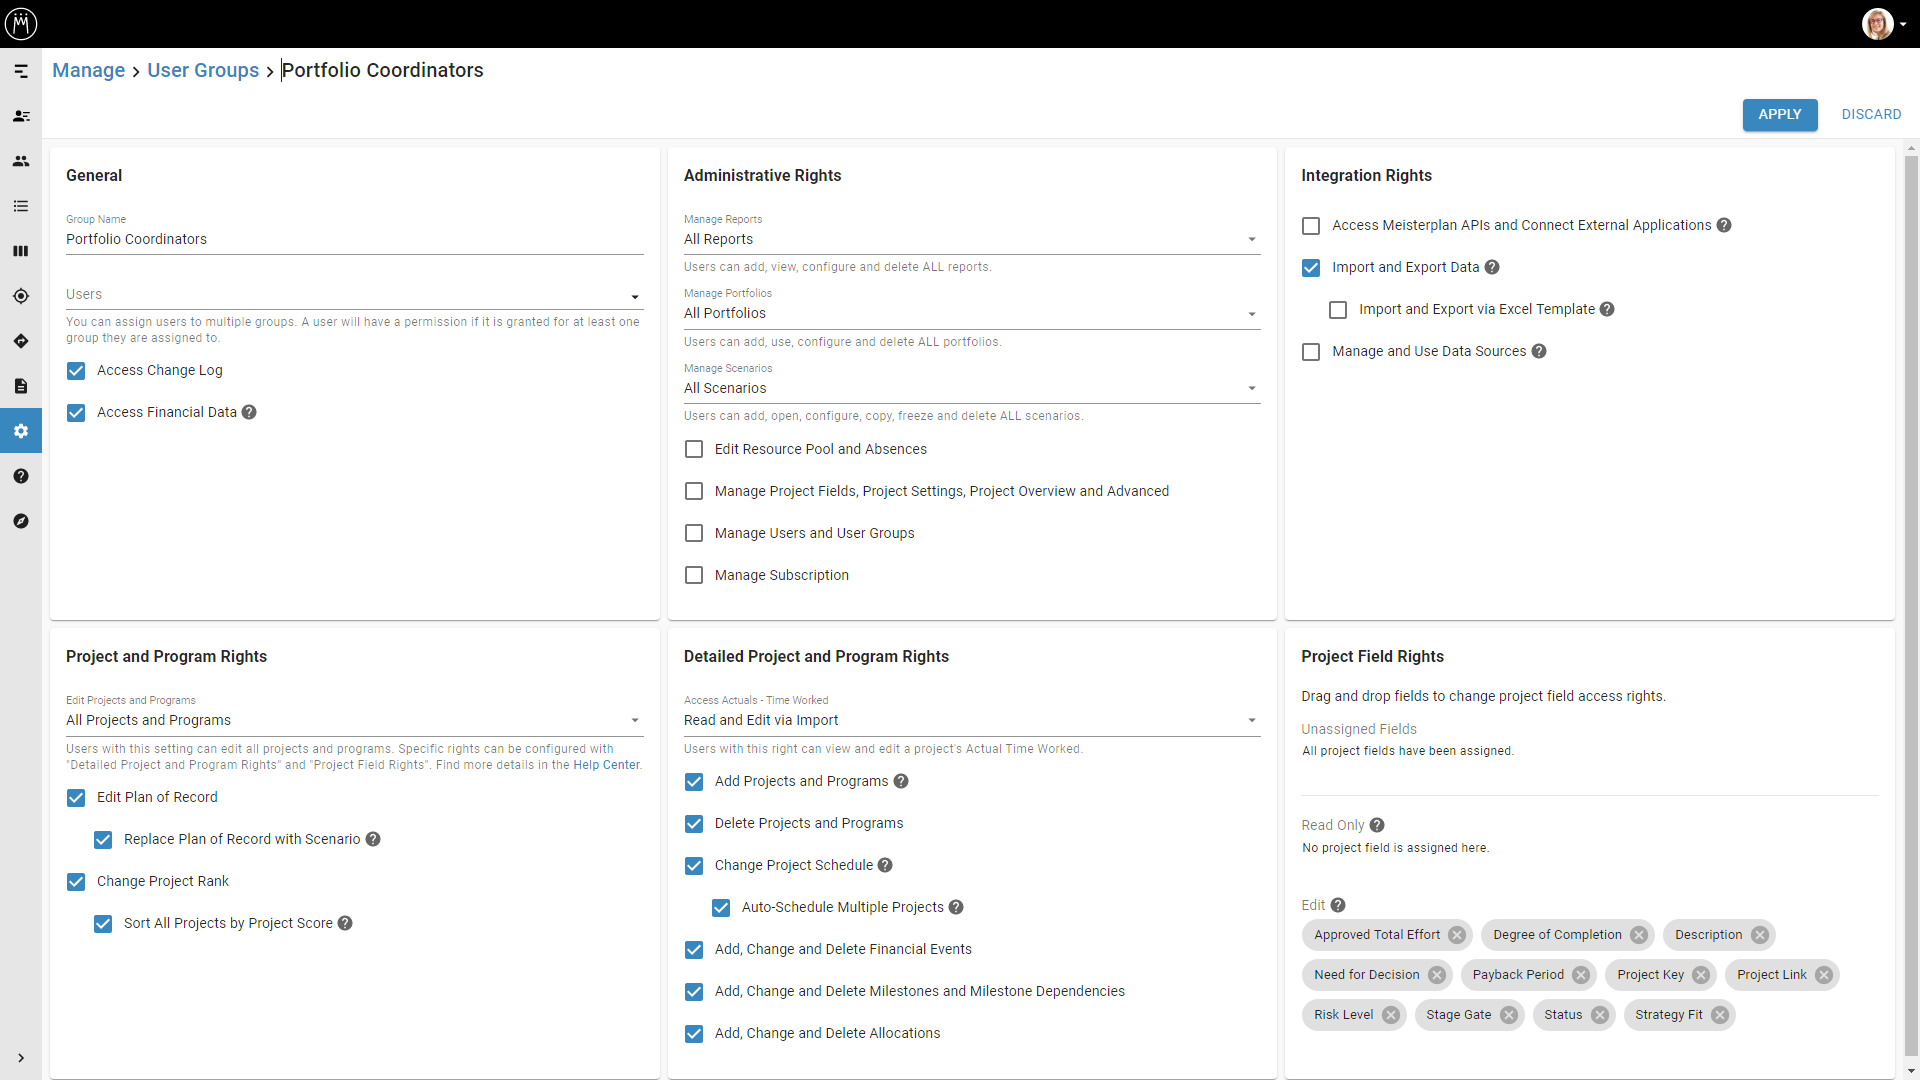This screenshot has height=1080, width=1920.
Task: Expand the Users dropdown
Action: pos(354,295)
